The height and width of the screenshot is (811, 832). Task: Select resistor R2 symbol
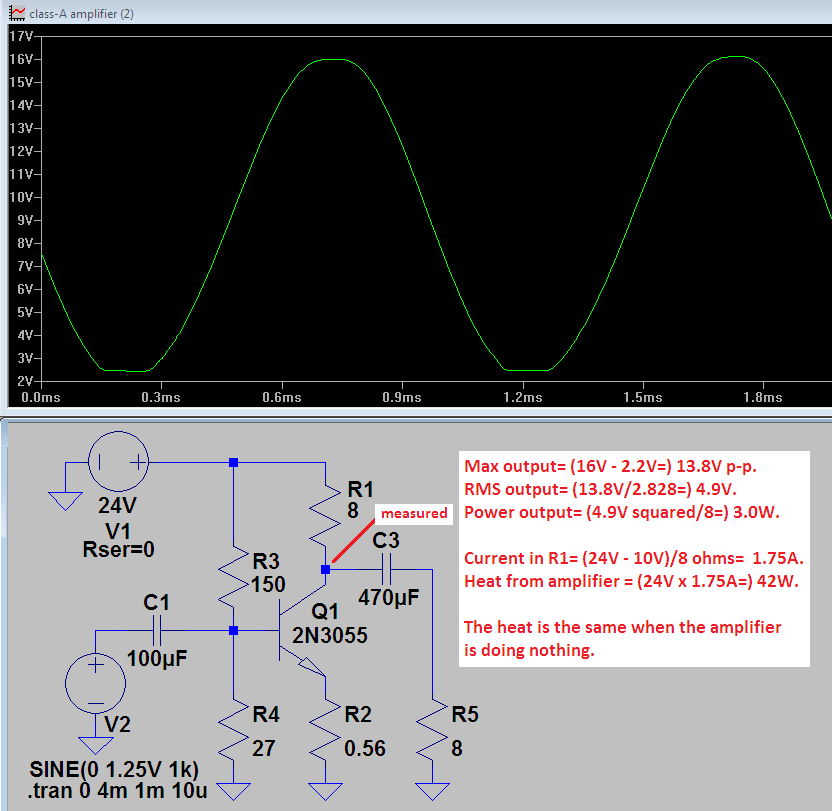(x=325, y=730)
